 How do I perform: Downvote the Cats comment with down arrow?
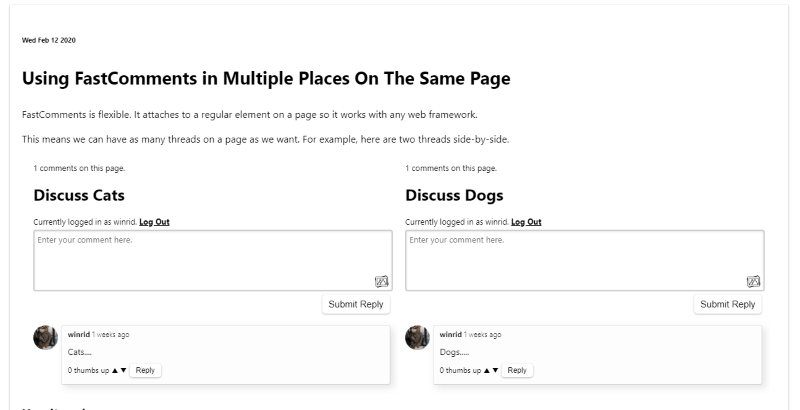coord(123,370)
